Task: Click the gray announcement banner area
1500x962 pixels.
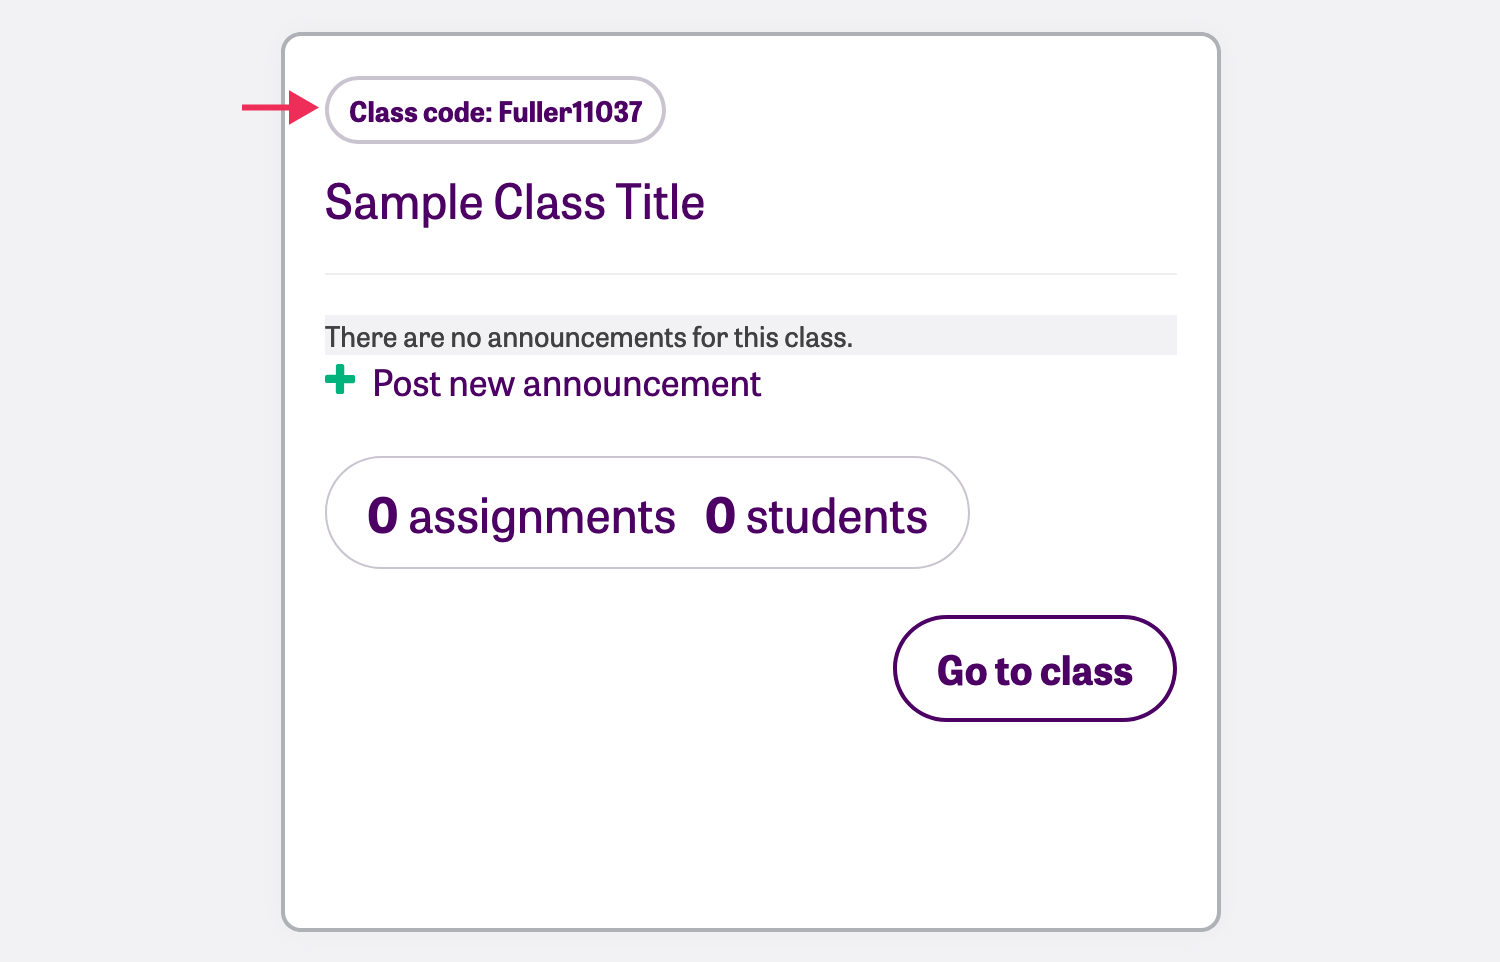Action: pyautogui.click(x=1000, y=335)
